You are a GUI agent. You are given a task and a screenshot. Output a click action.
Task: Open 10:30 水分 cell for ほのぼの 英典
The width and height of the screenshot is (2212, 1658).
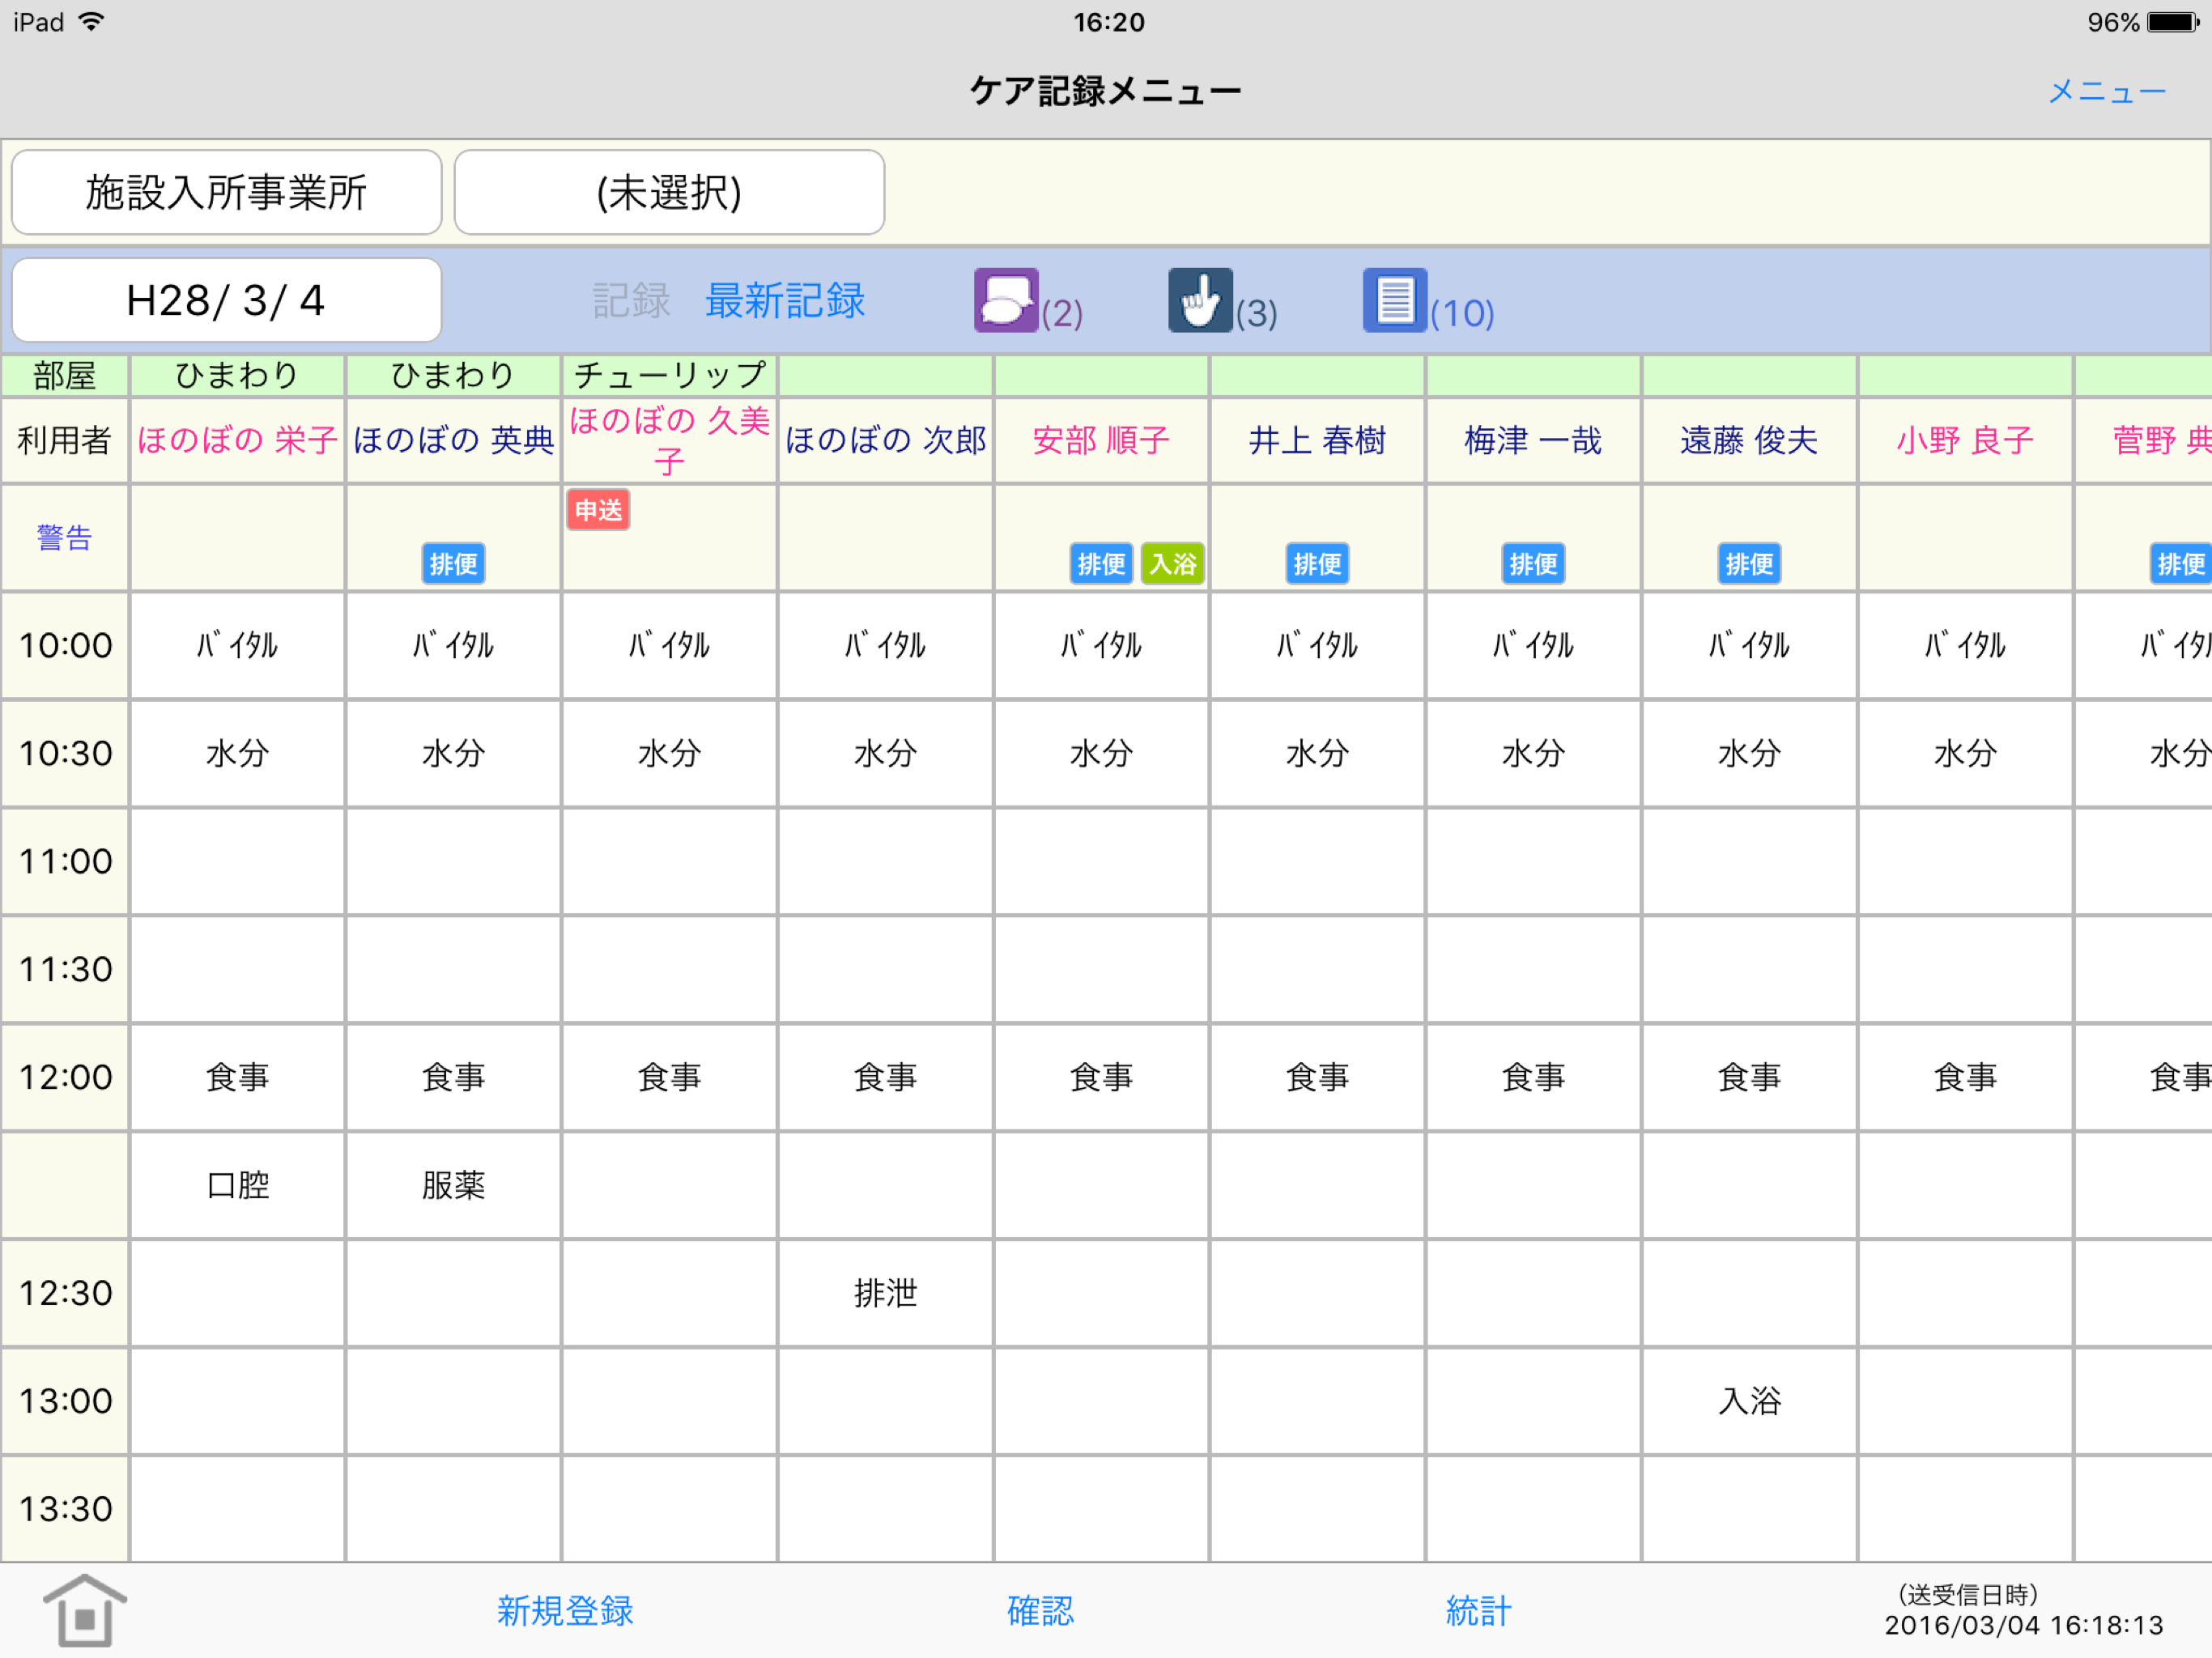click(x=453, y=753)
